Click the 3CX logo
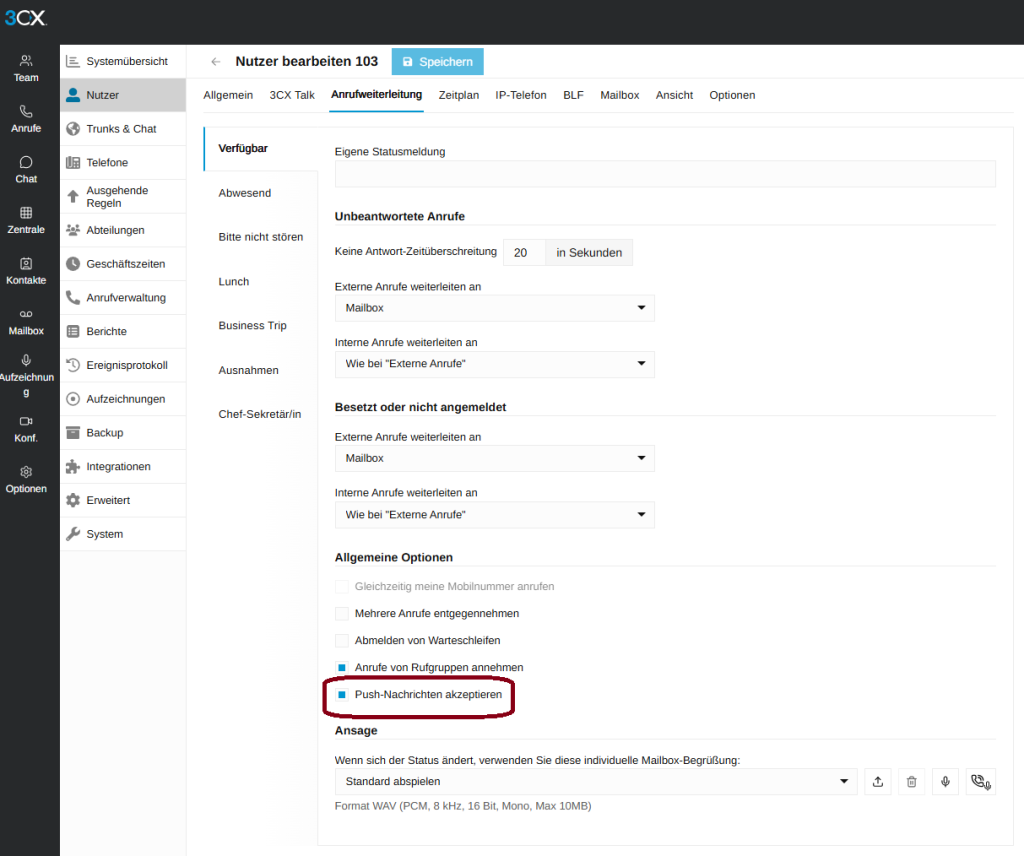Image resolution: width=1024 pixels, height=856 pixels. pos(25,18)
